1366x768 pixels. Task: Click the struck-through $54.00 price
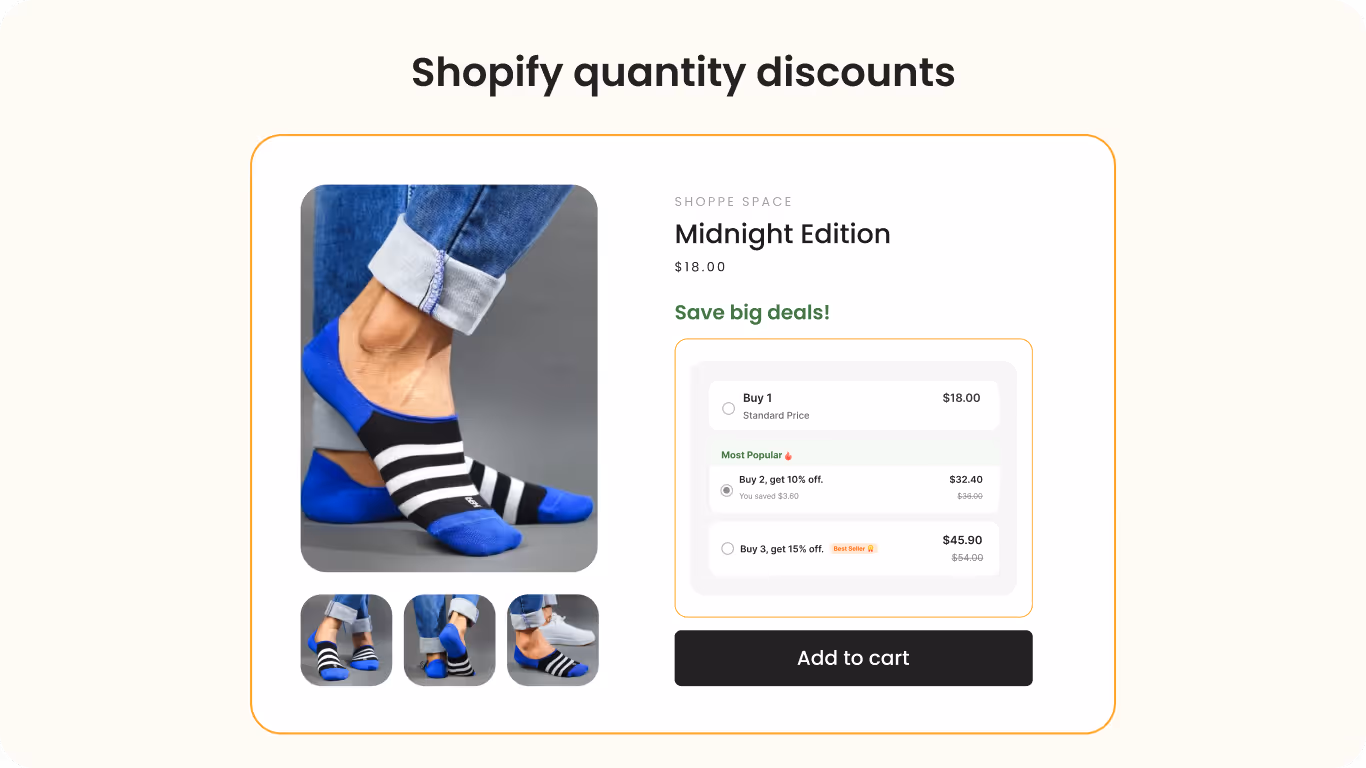click(x=967, y=558)
